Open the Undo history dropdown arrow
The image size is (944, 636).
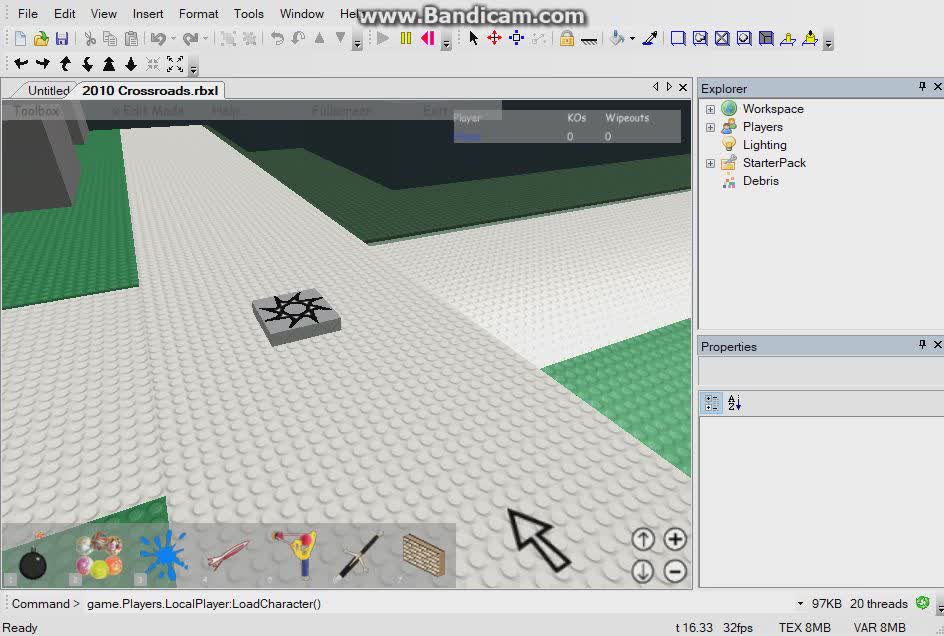pyautogui.click(x=174, y=39)
